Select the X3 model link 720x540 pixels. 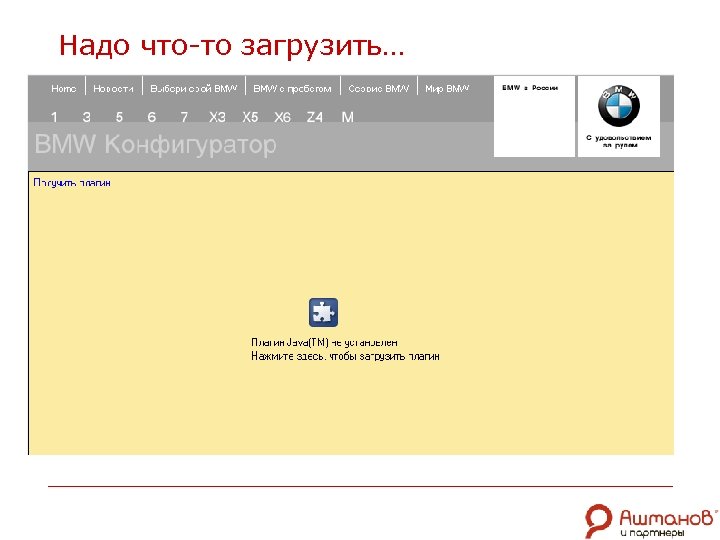point(217,118)
